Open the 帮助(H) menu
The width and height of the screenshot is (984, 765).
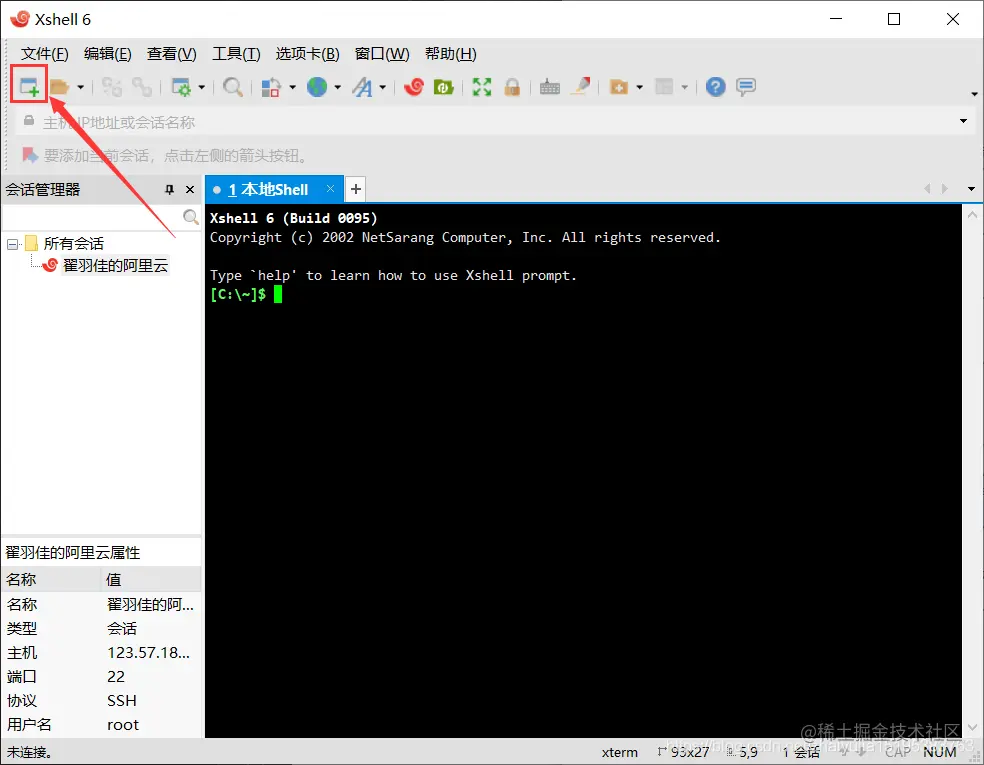tap(451, 54)
